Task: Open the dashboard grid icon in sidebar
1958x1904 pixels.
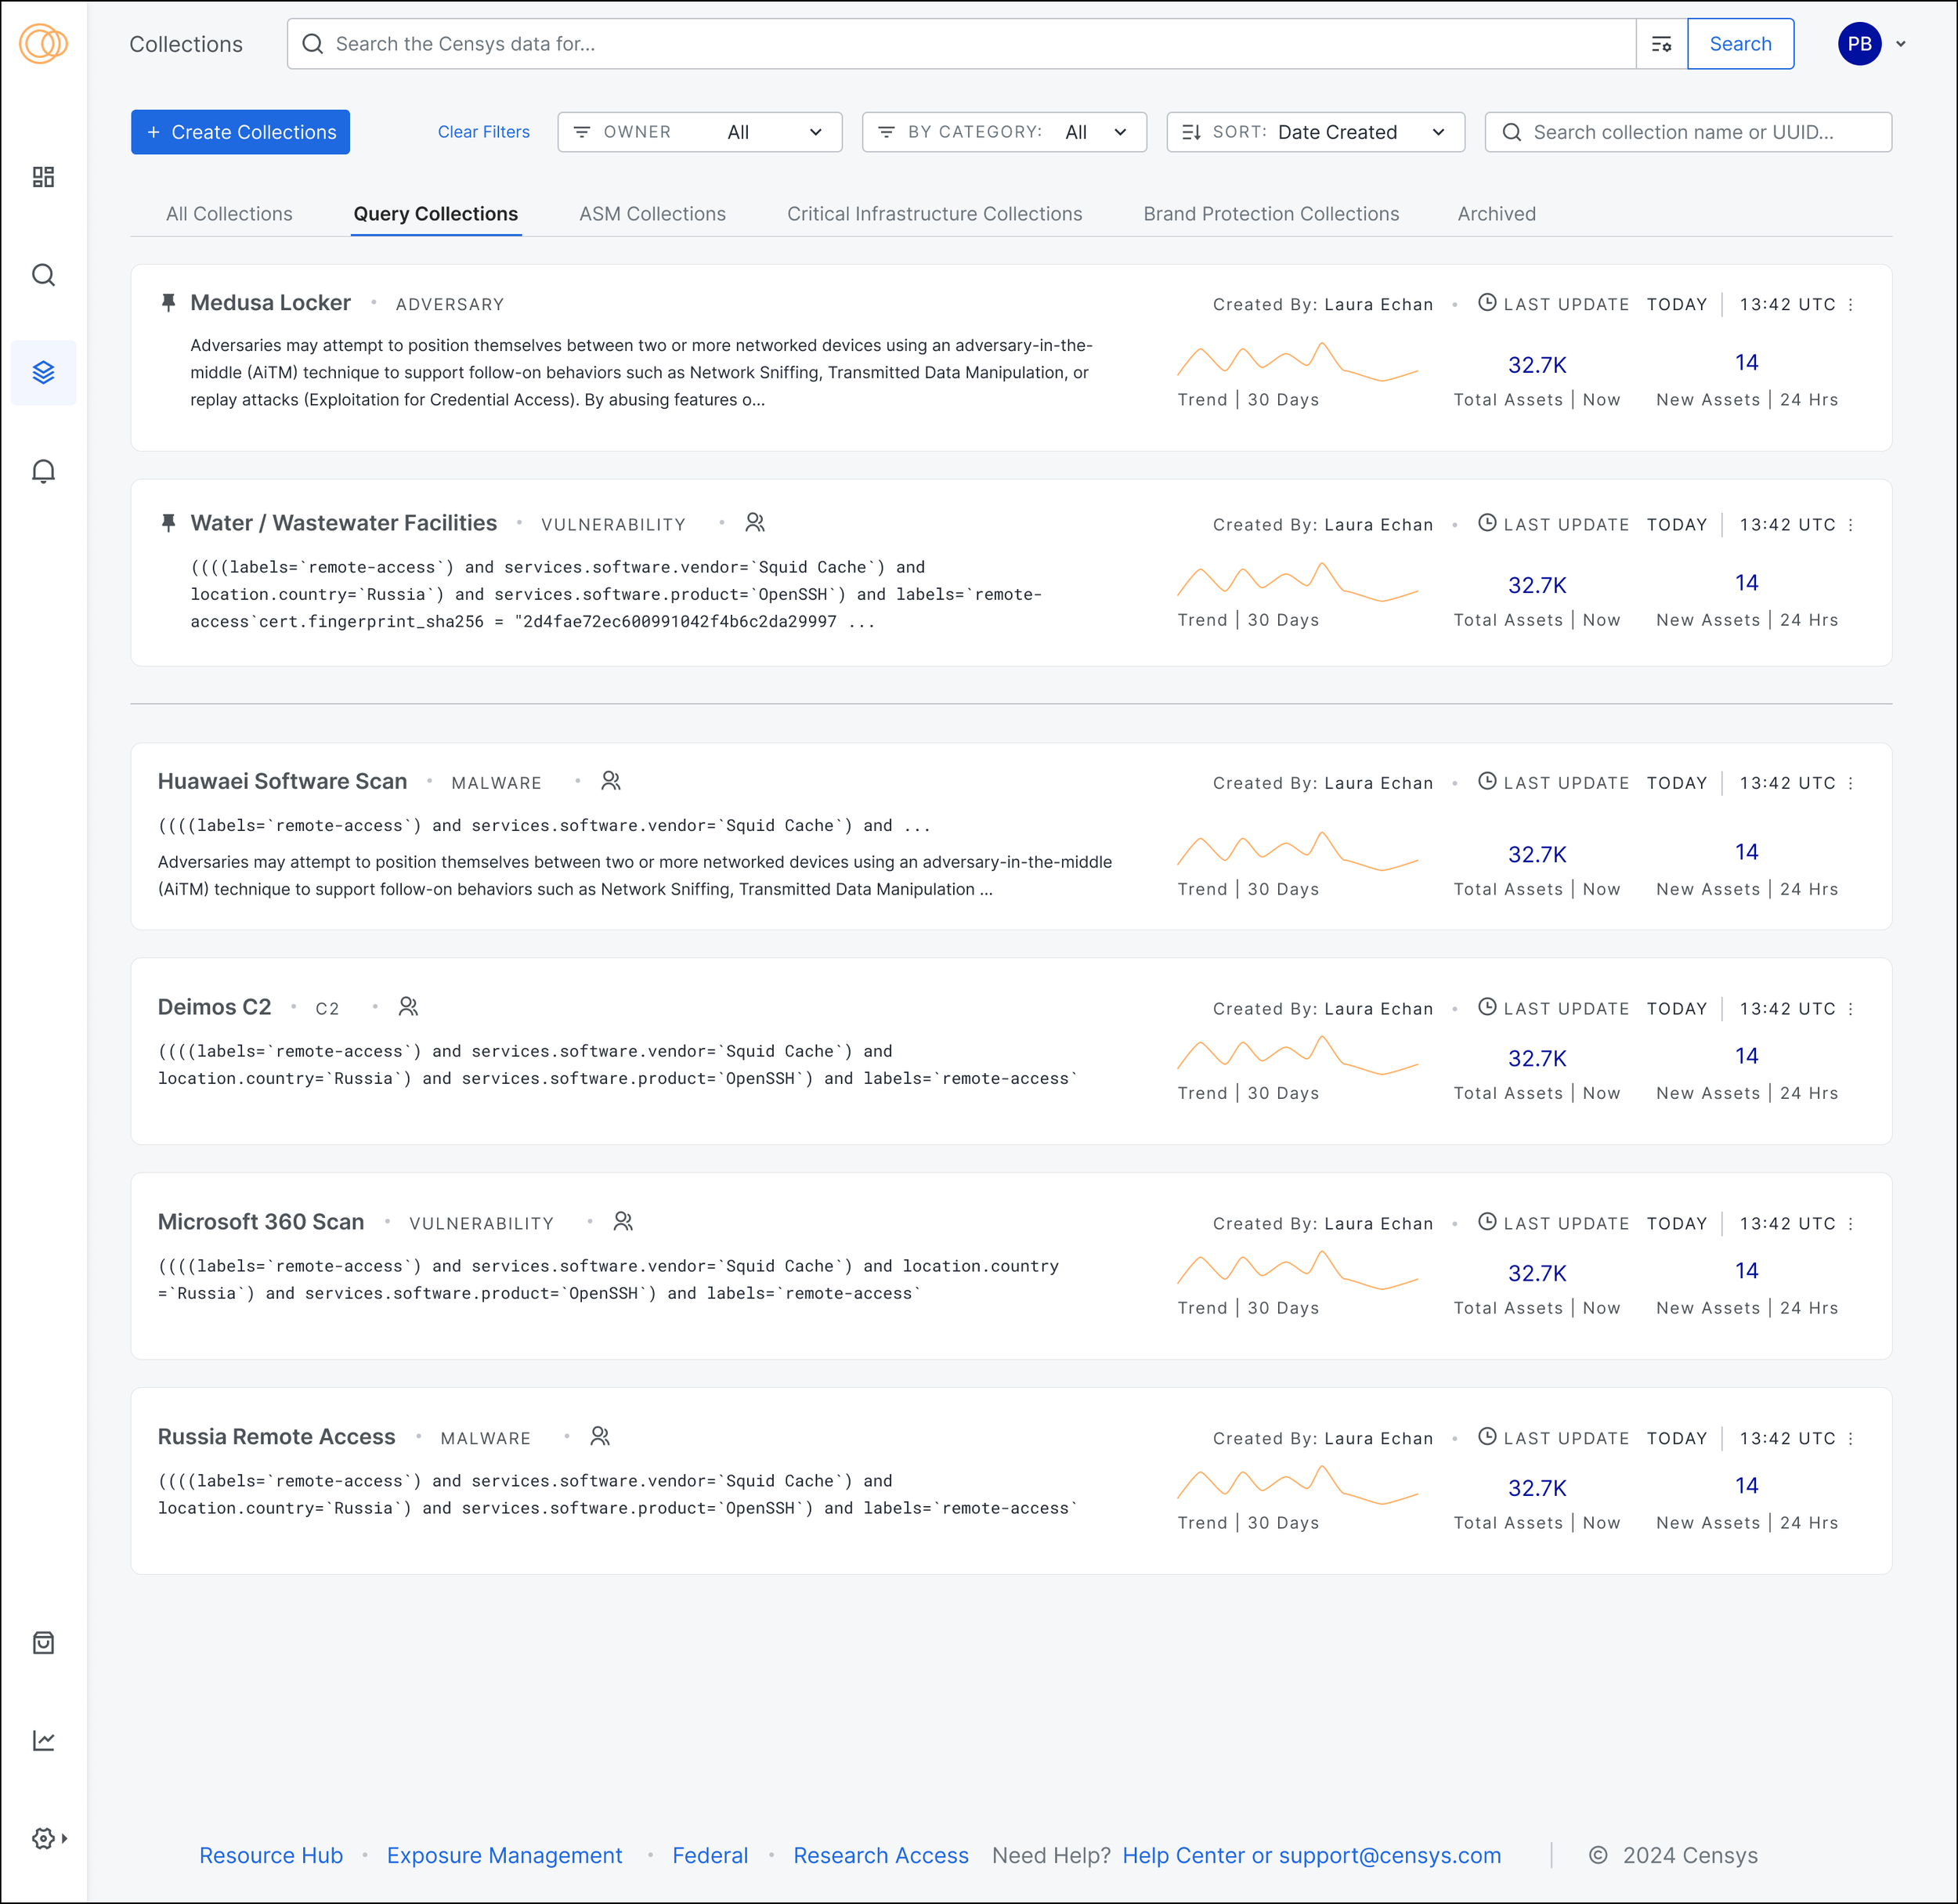Action: (x=43, y=177)
